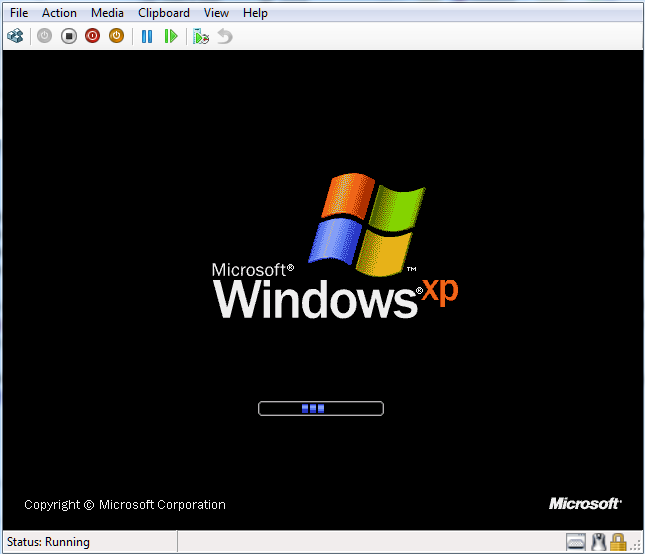Click the Status: Running text
This screenshot has width=645, height=554.
tap(48, 542)
